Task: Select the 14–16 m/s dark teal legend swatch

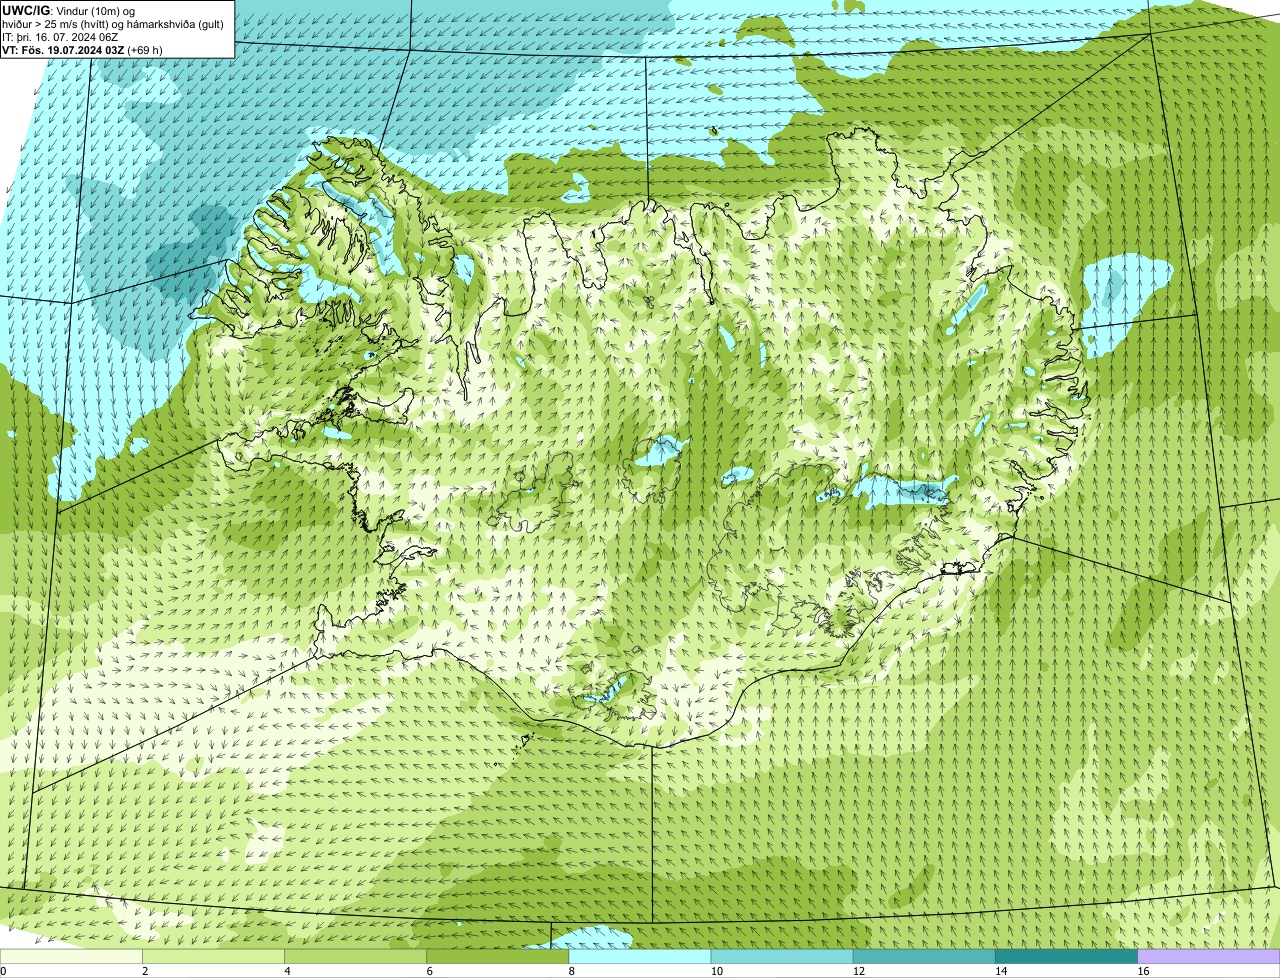Action: [1067, 956]
